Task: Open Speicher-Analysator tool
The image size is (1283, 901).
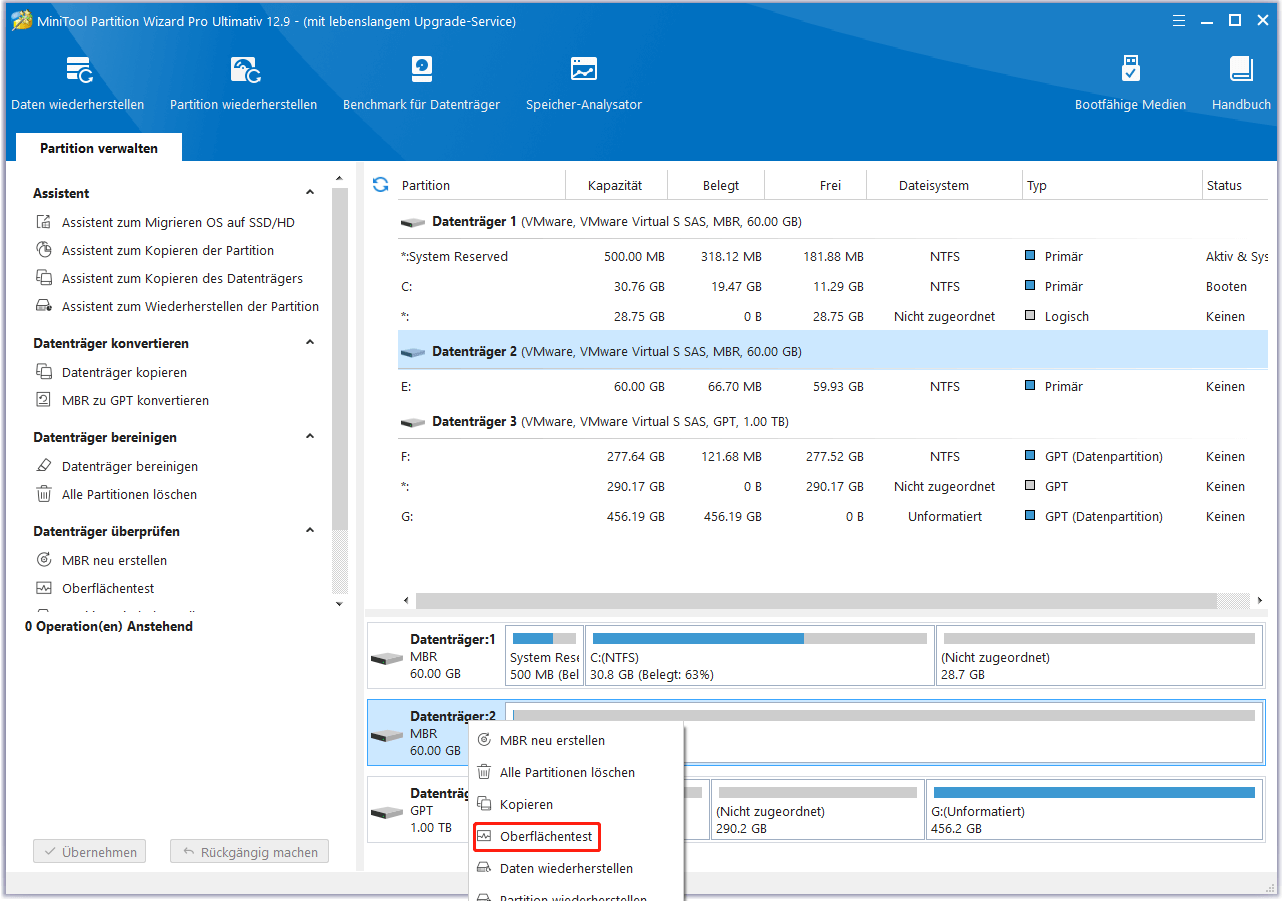Action: [584, 84]
